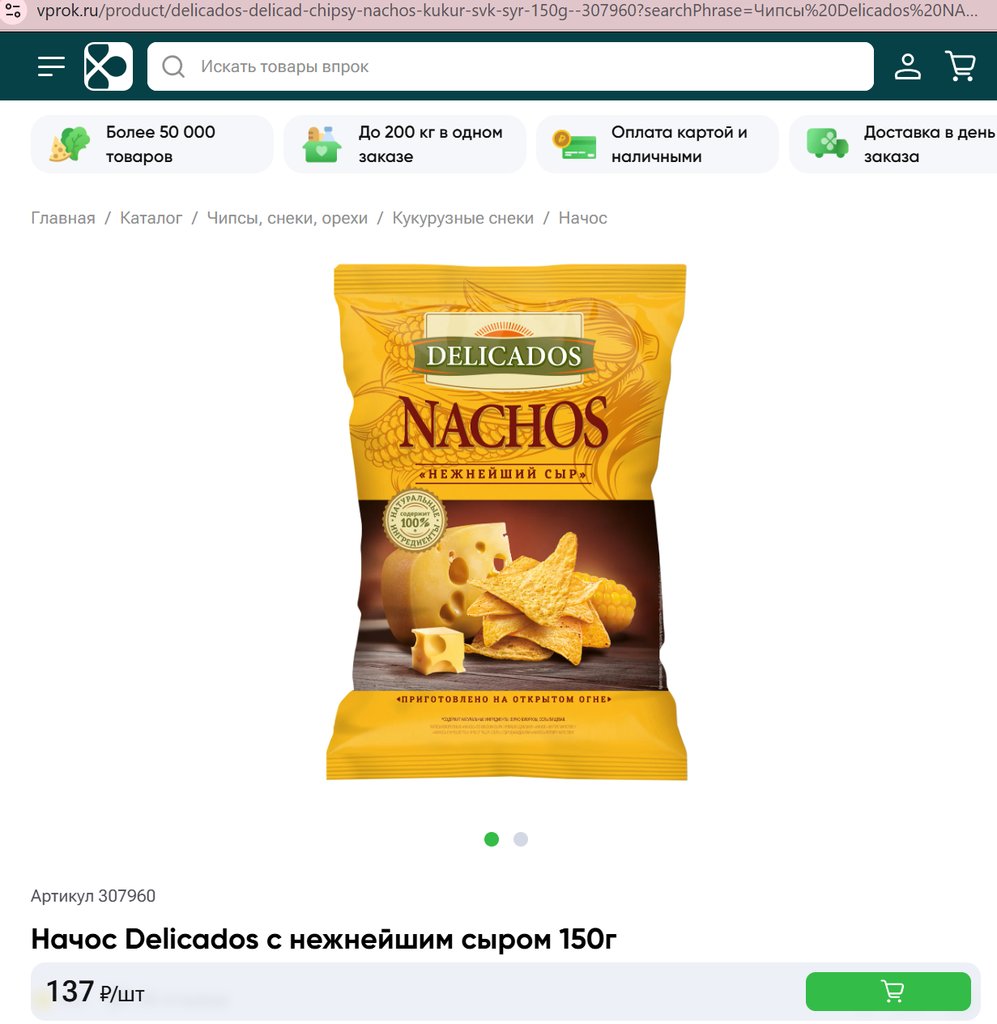
Task: Add nachos to cart with green button
Action: [888, 991]
